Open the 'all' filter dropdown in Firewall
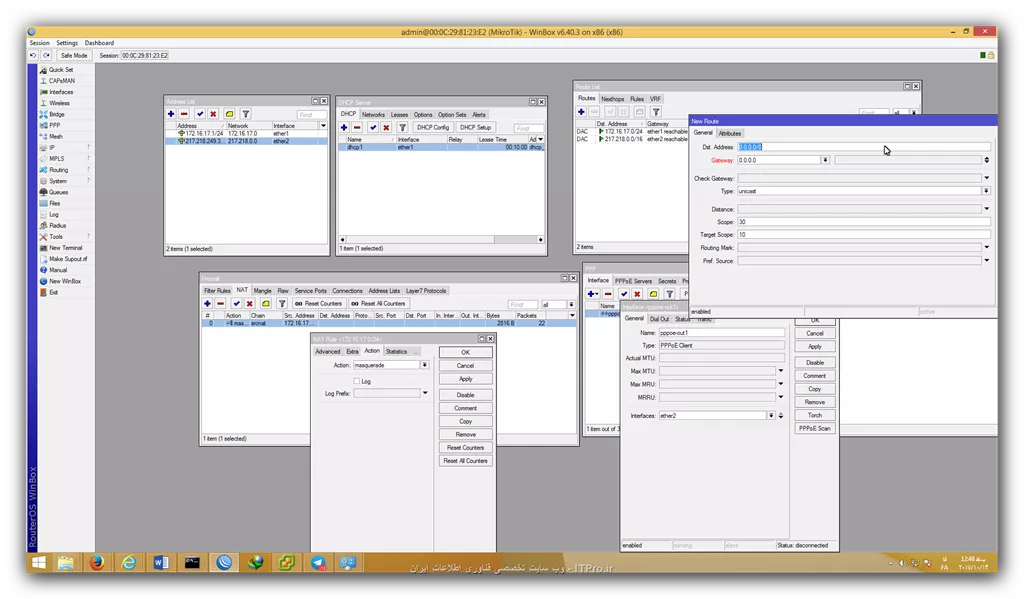This screenshot has height=599, width=1024. [x=571, y=304]
